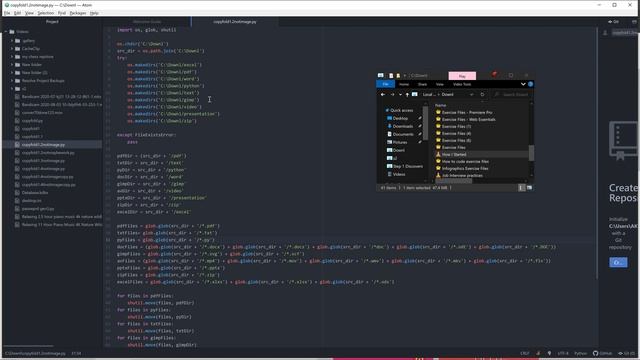
Task: Click the Name column header in Explorer
Action: click(x=440, y=105)
